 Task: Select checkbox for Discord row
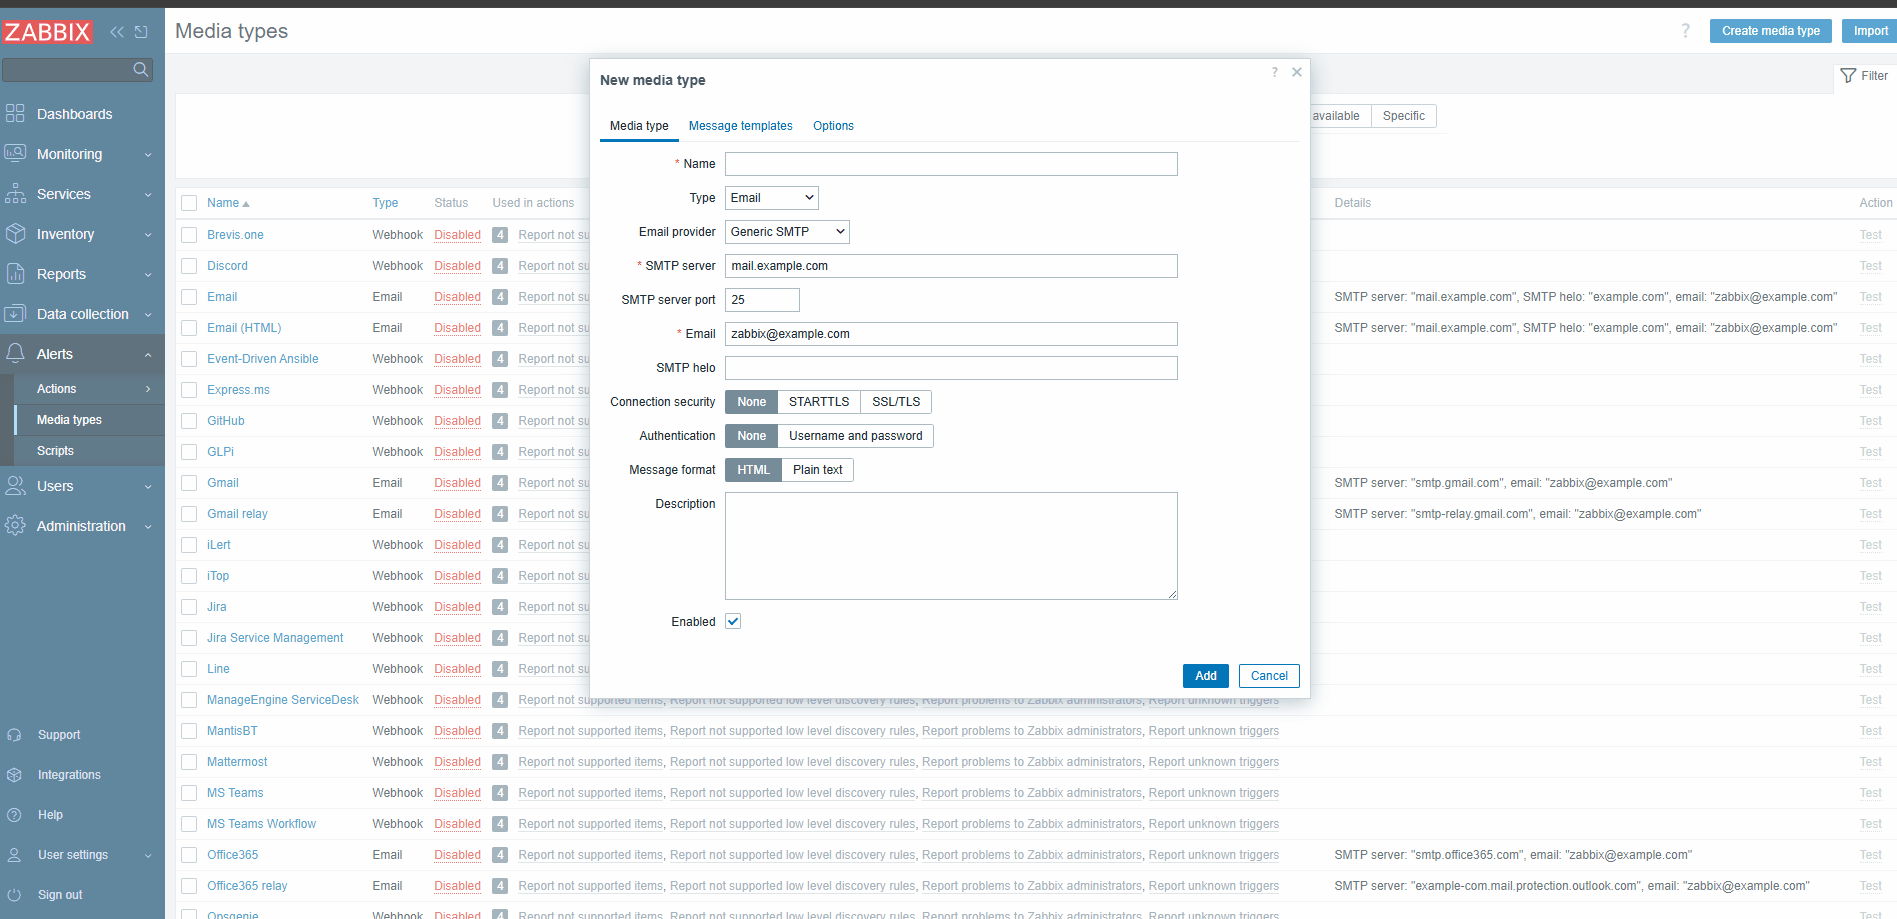(189, 266)
